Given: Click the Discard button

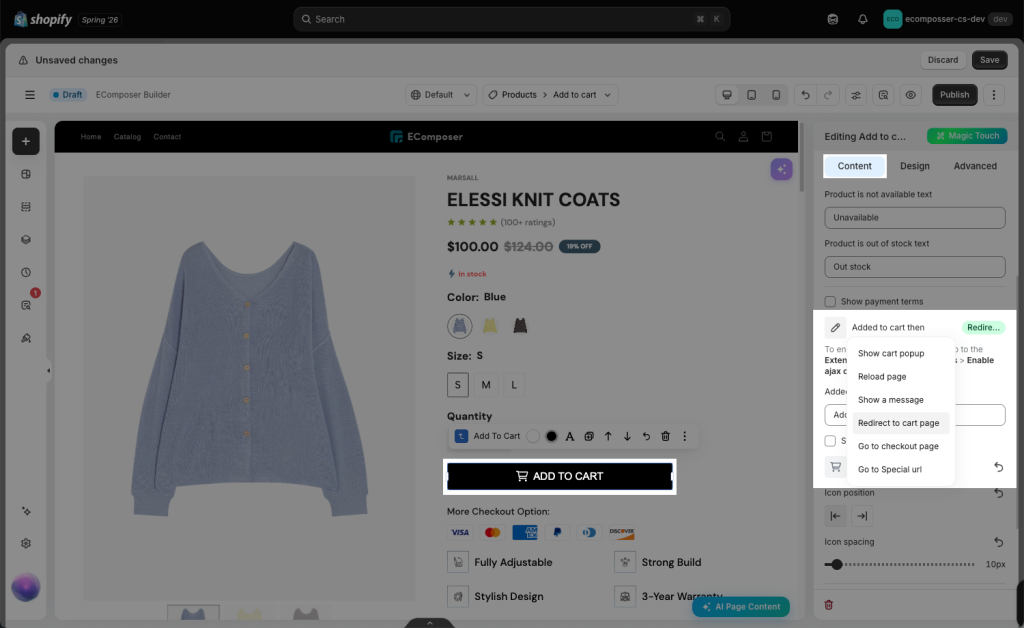Looking at the screenshot, I should pos(943,59).
